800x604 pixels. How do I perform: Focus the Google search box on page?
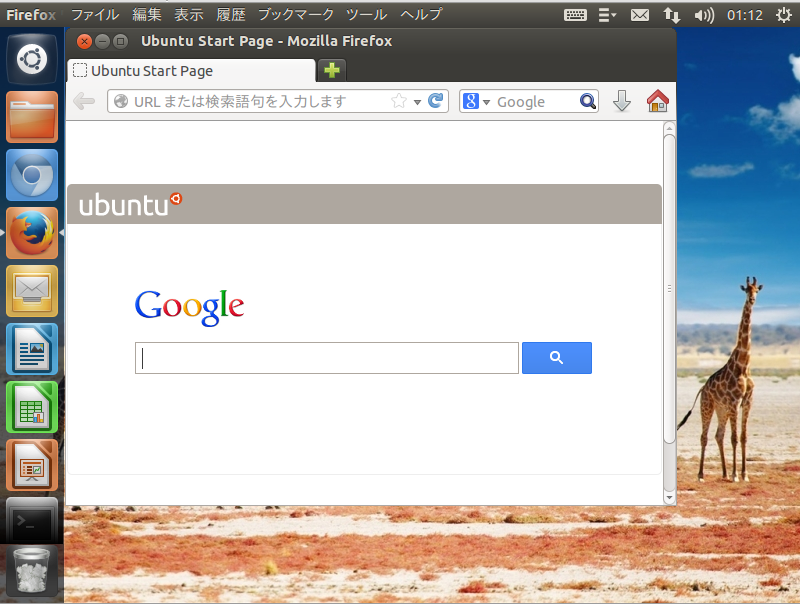(327, 358)
